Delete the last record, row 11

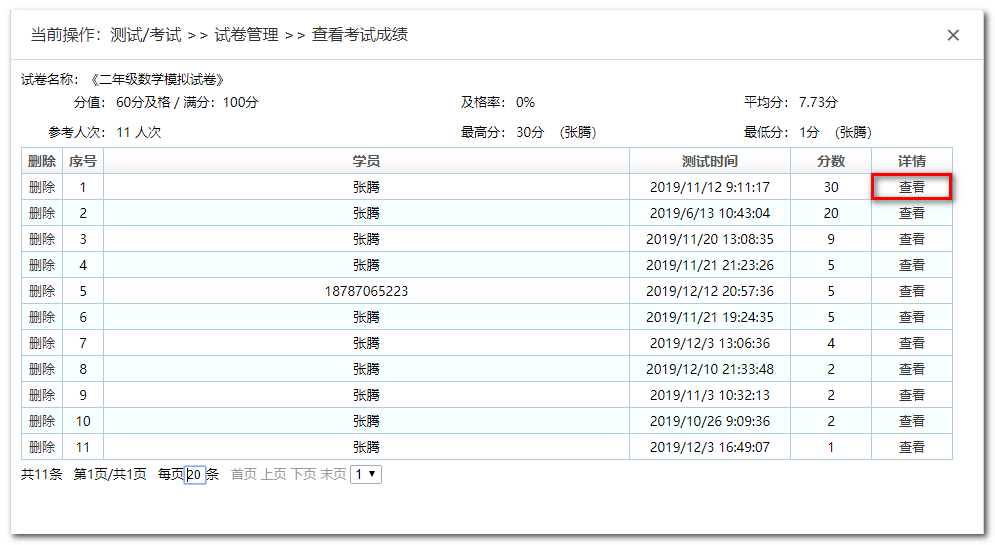tap(42, 447)
